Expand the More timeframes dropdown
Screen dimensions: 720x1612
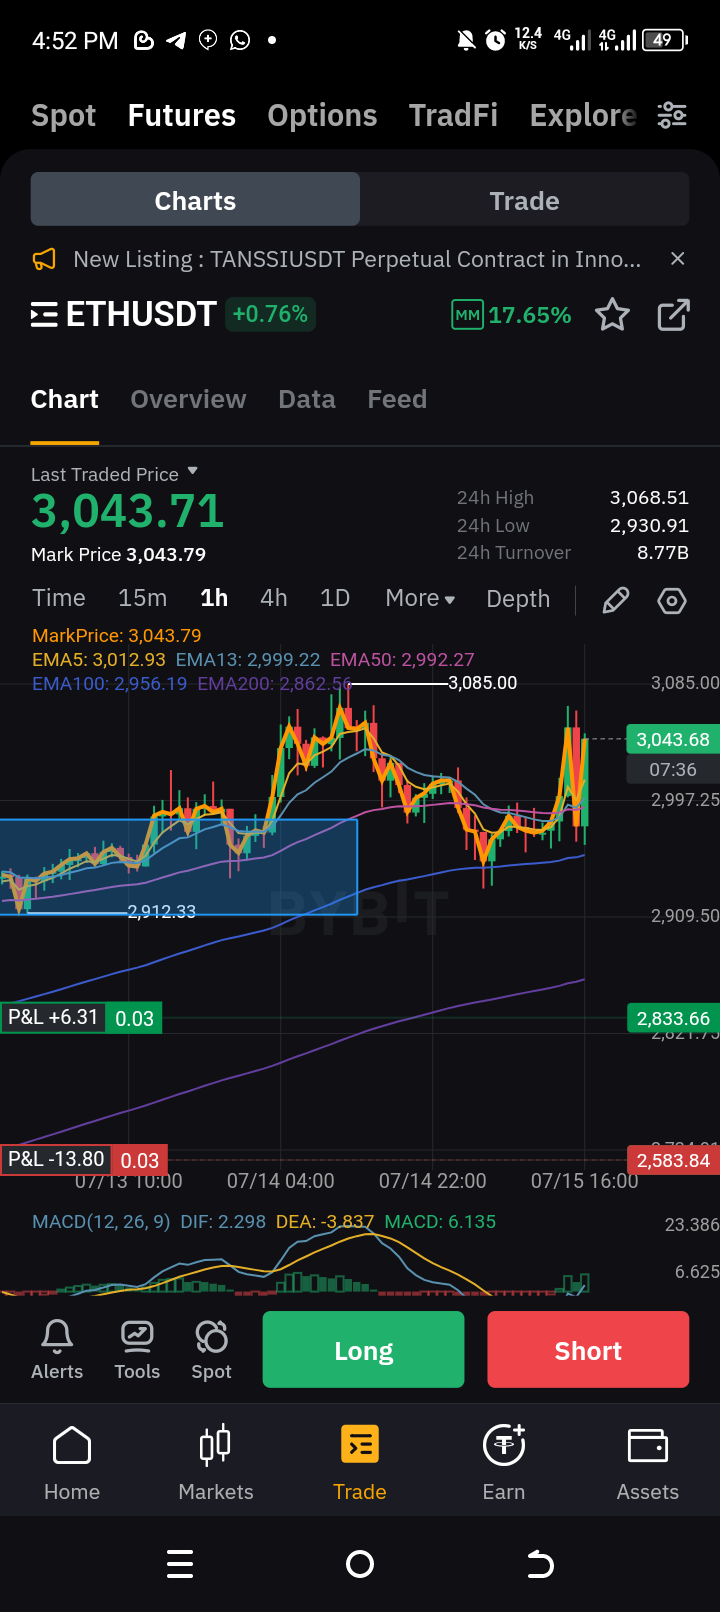[420, 598]
